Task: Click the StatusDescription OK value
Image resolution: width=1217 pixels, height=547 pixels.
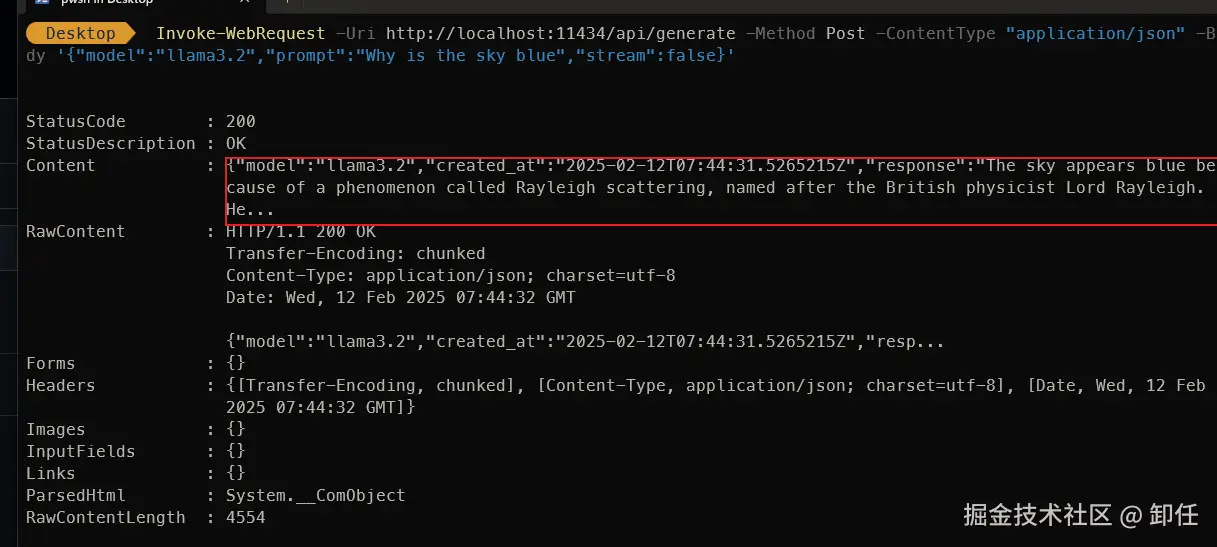Action: [x=236, y=144]
